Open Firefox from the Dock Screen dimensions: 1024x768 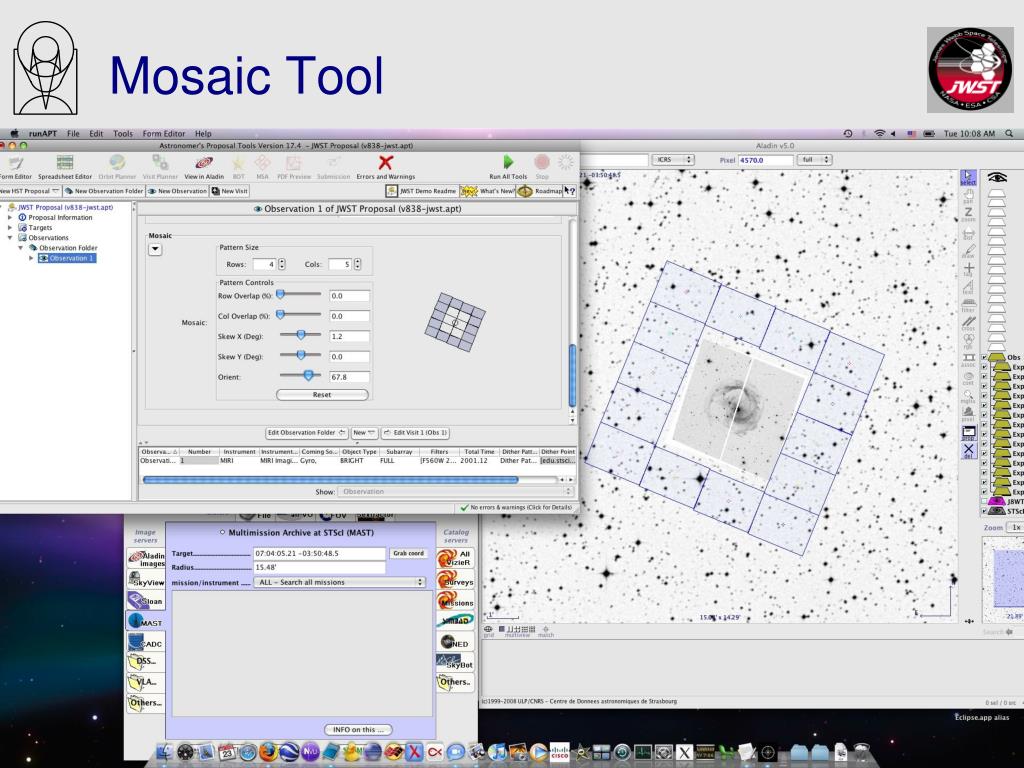pos(268,752)
